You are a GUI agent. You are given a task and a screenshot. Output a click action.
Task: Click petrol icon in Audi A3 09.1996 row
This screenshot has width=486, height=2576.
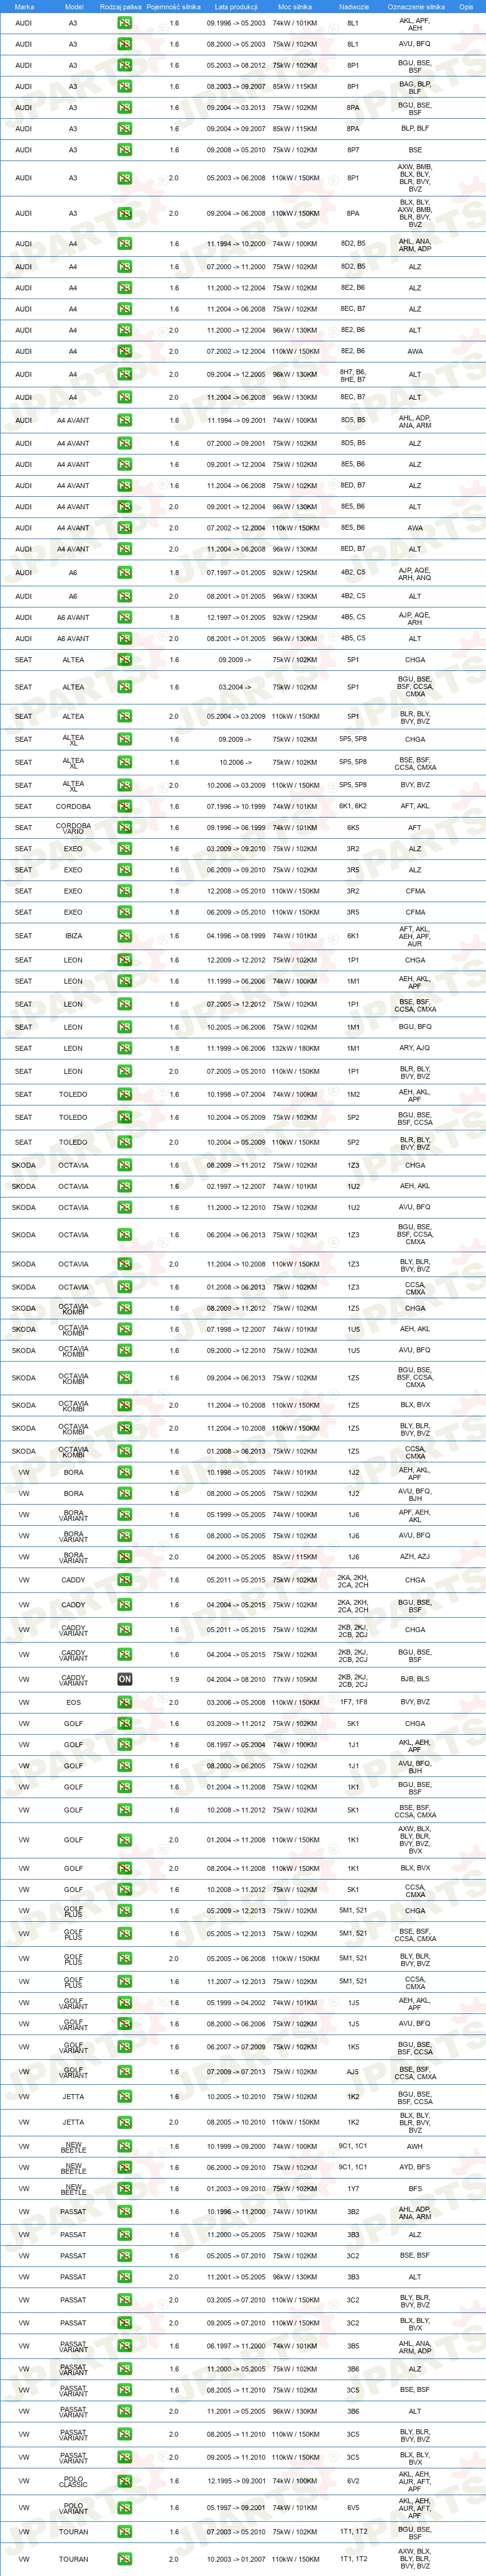124,22
